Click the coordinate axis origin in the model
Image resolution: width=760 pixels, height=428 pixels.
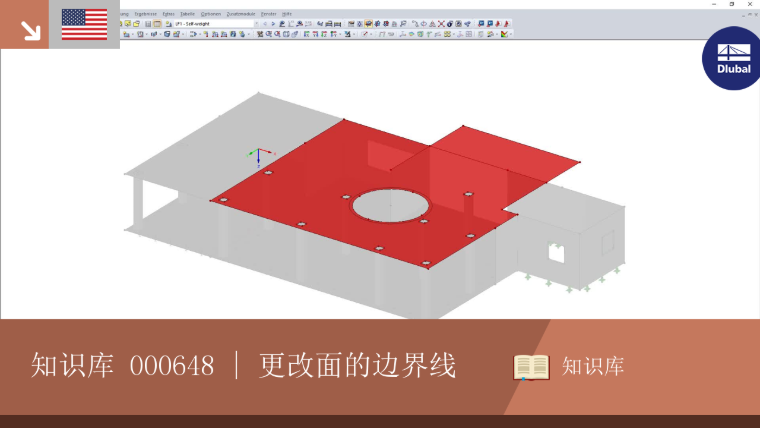pos(258,151)
